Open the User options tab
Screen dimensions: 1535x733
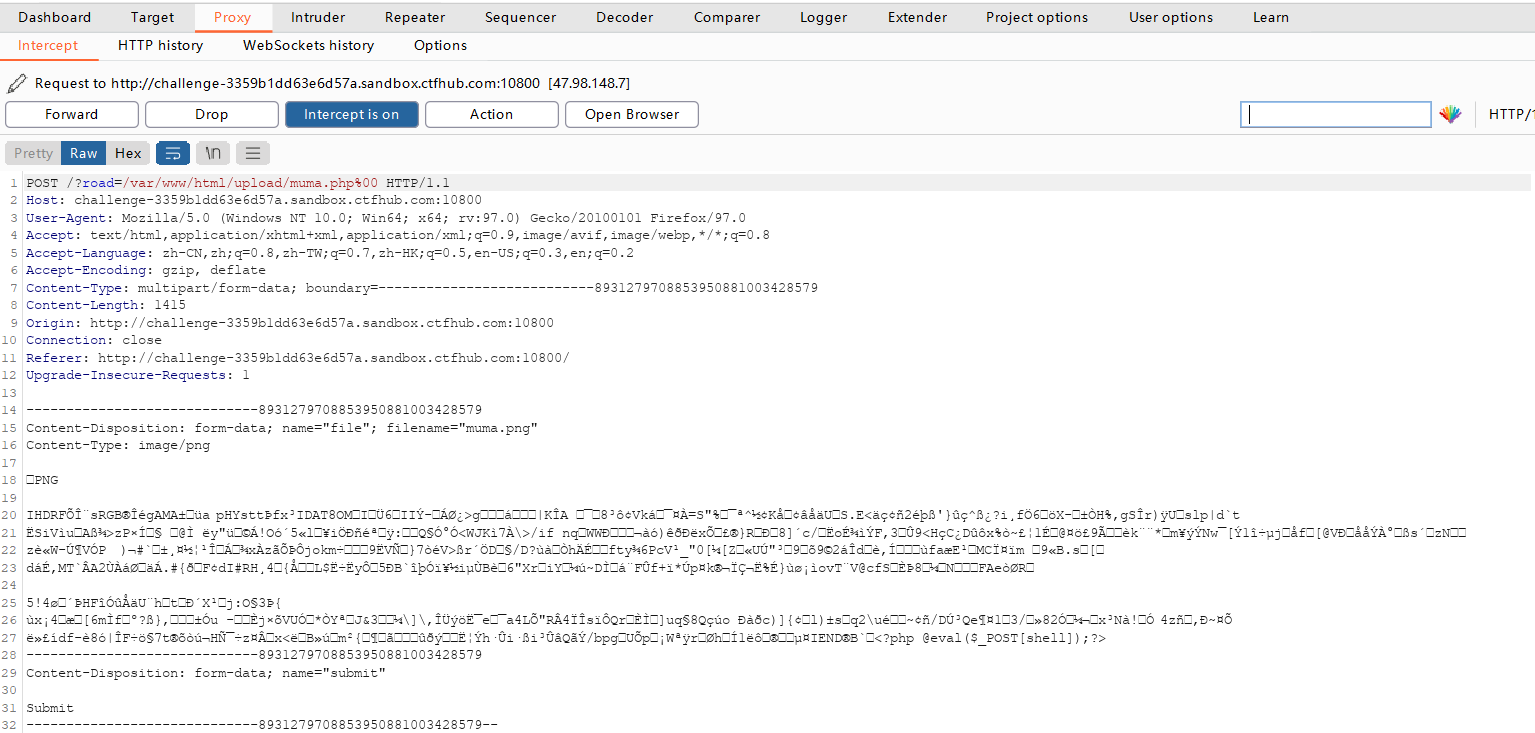coord(1171,17)
